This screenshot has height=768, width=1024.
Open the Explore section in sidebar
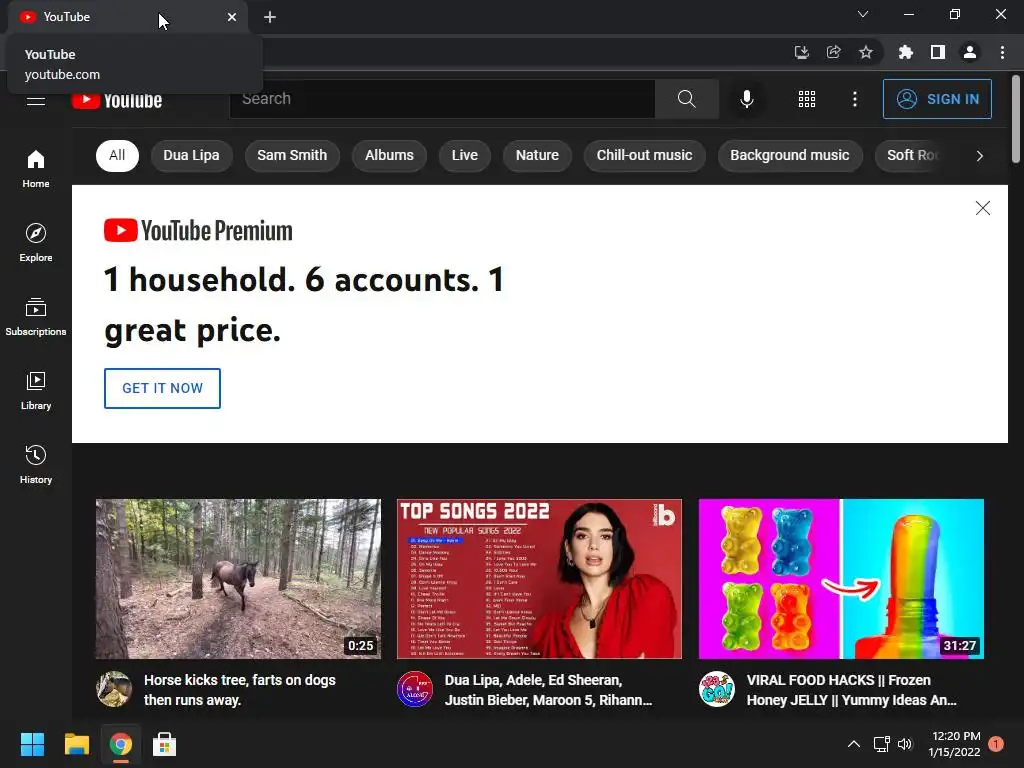[x=35, y=242]
